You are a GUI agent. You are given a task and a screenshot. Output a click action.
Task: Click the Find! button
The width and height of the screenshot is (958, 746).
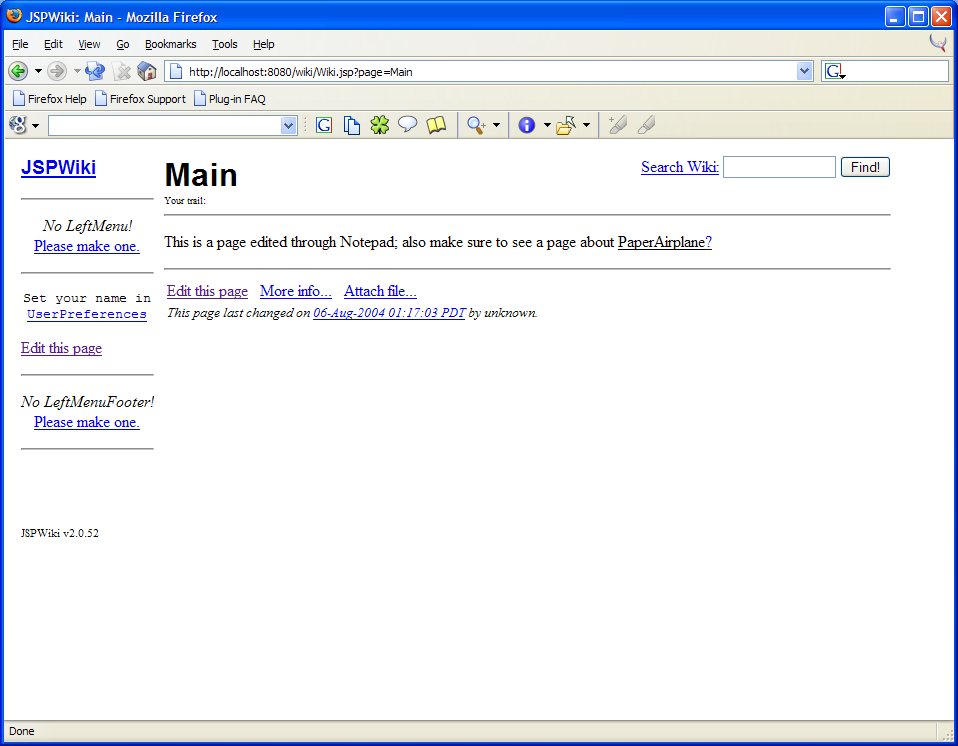tap(865, 167)
